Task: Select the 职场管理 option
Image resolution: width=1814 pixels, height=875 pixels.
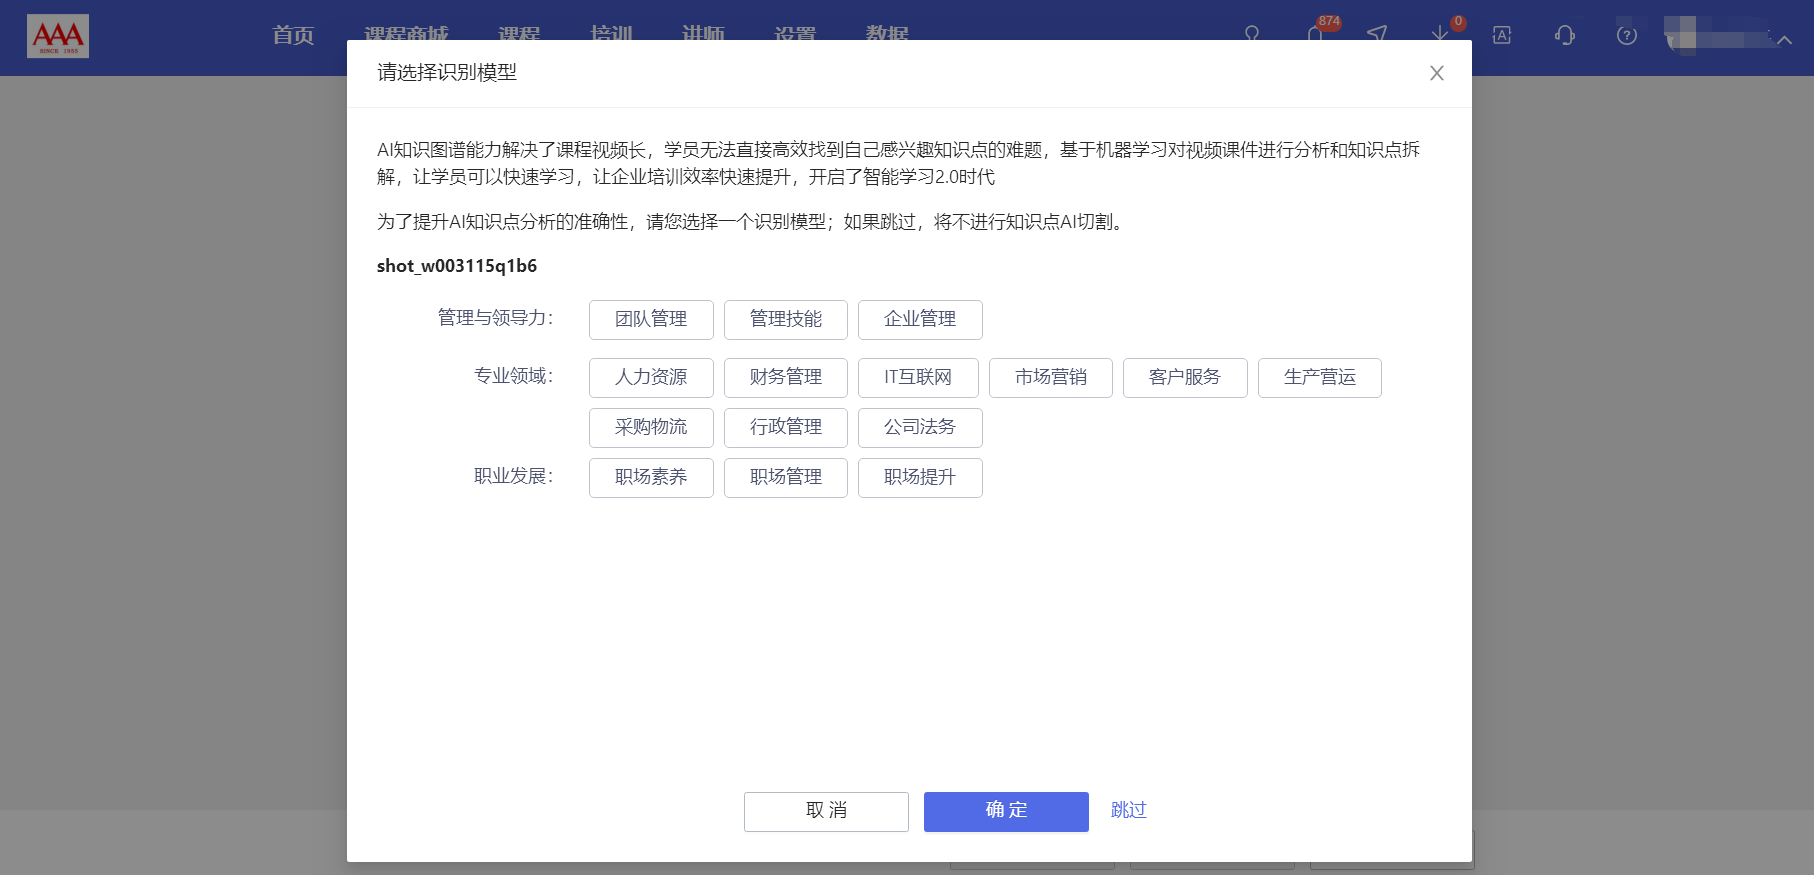Action: click(786, 478)
